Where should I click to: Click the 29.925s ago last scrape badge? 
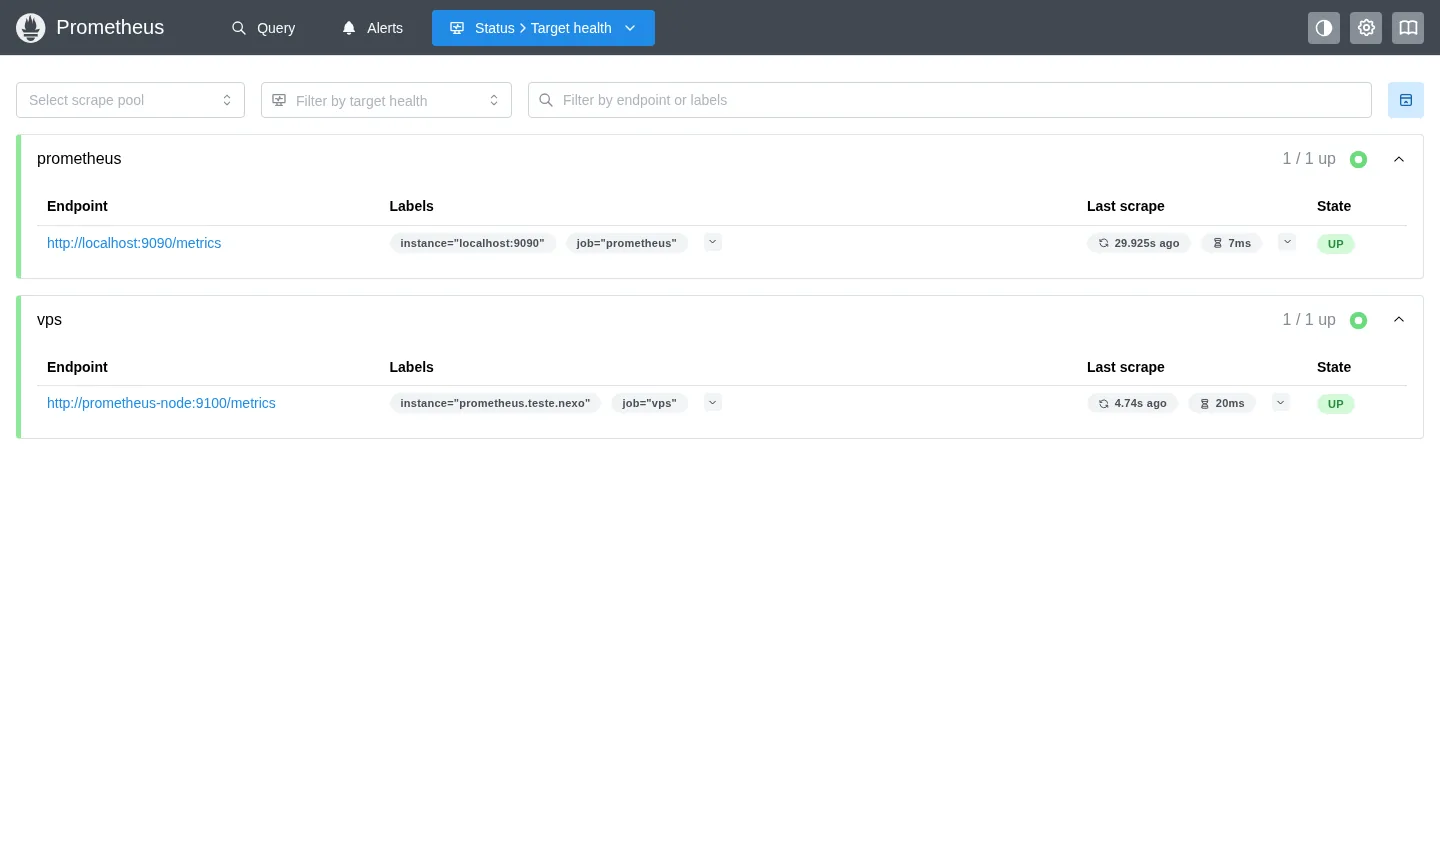(1139, 243)
